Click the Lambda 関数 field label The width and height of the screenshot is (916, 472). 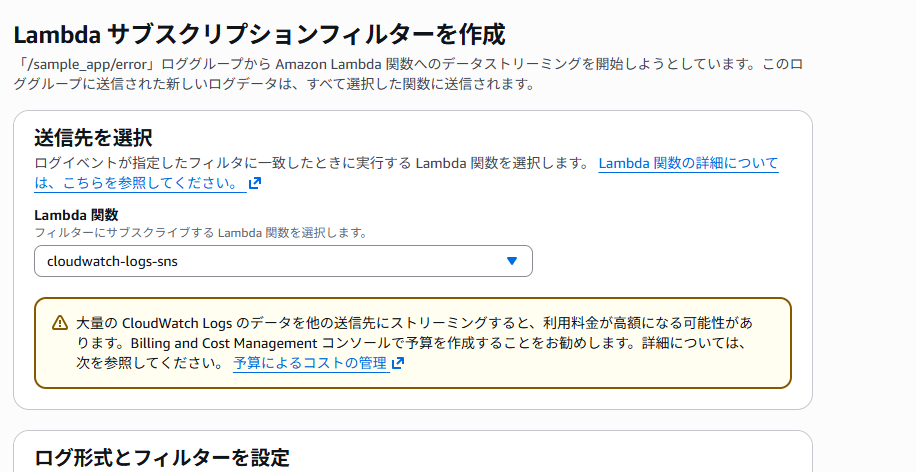tap(76, 215)
